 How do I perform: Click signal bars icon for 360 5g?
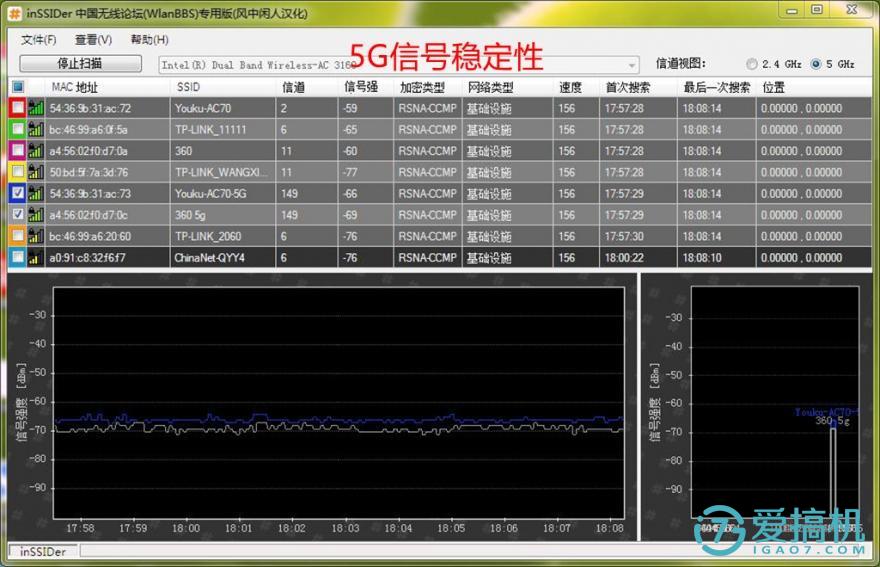coord(36,214)
